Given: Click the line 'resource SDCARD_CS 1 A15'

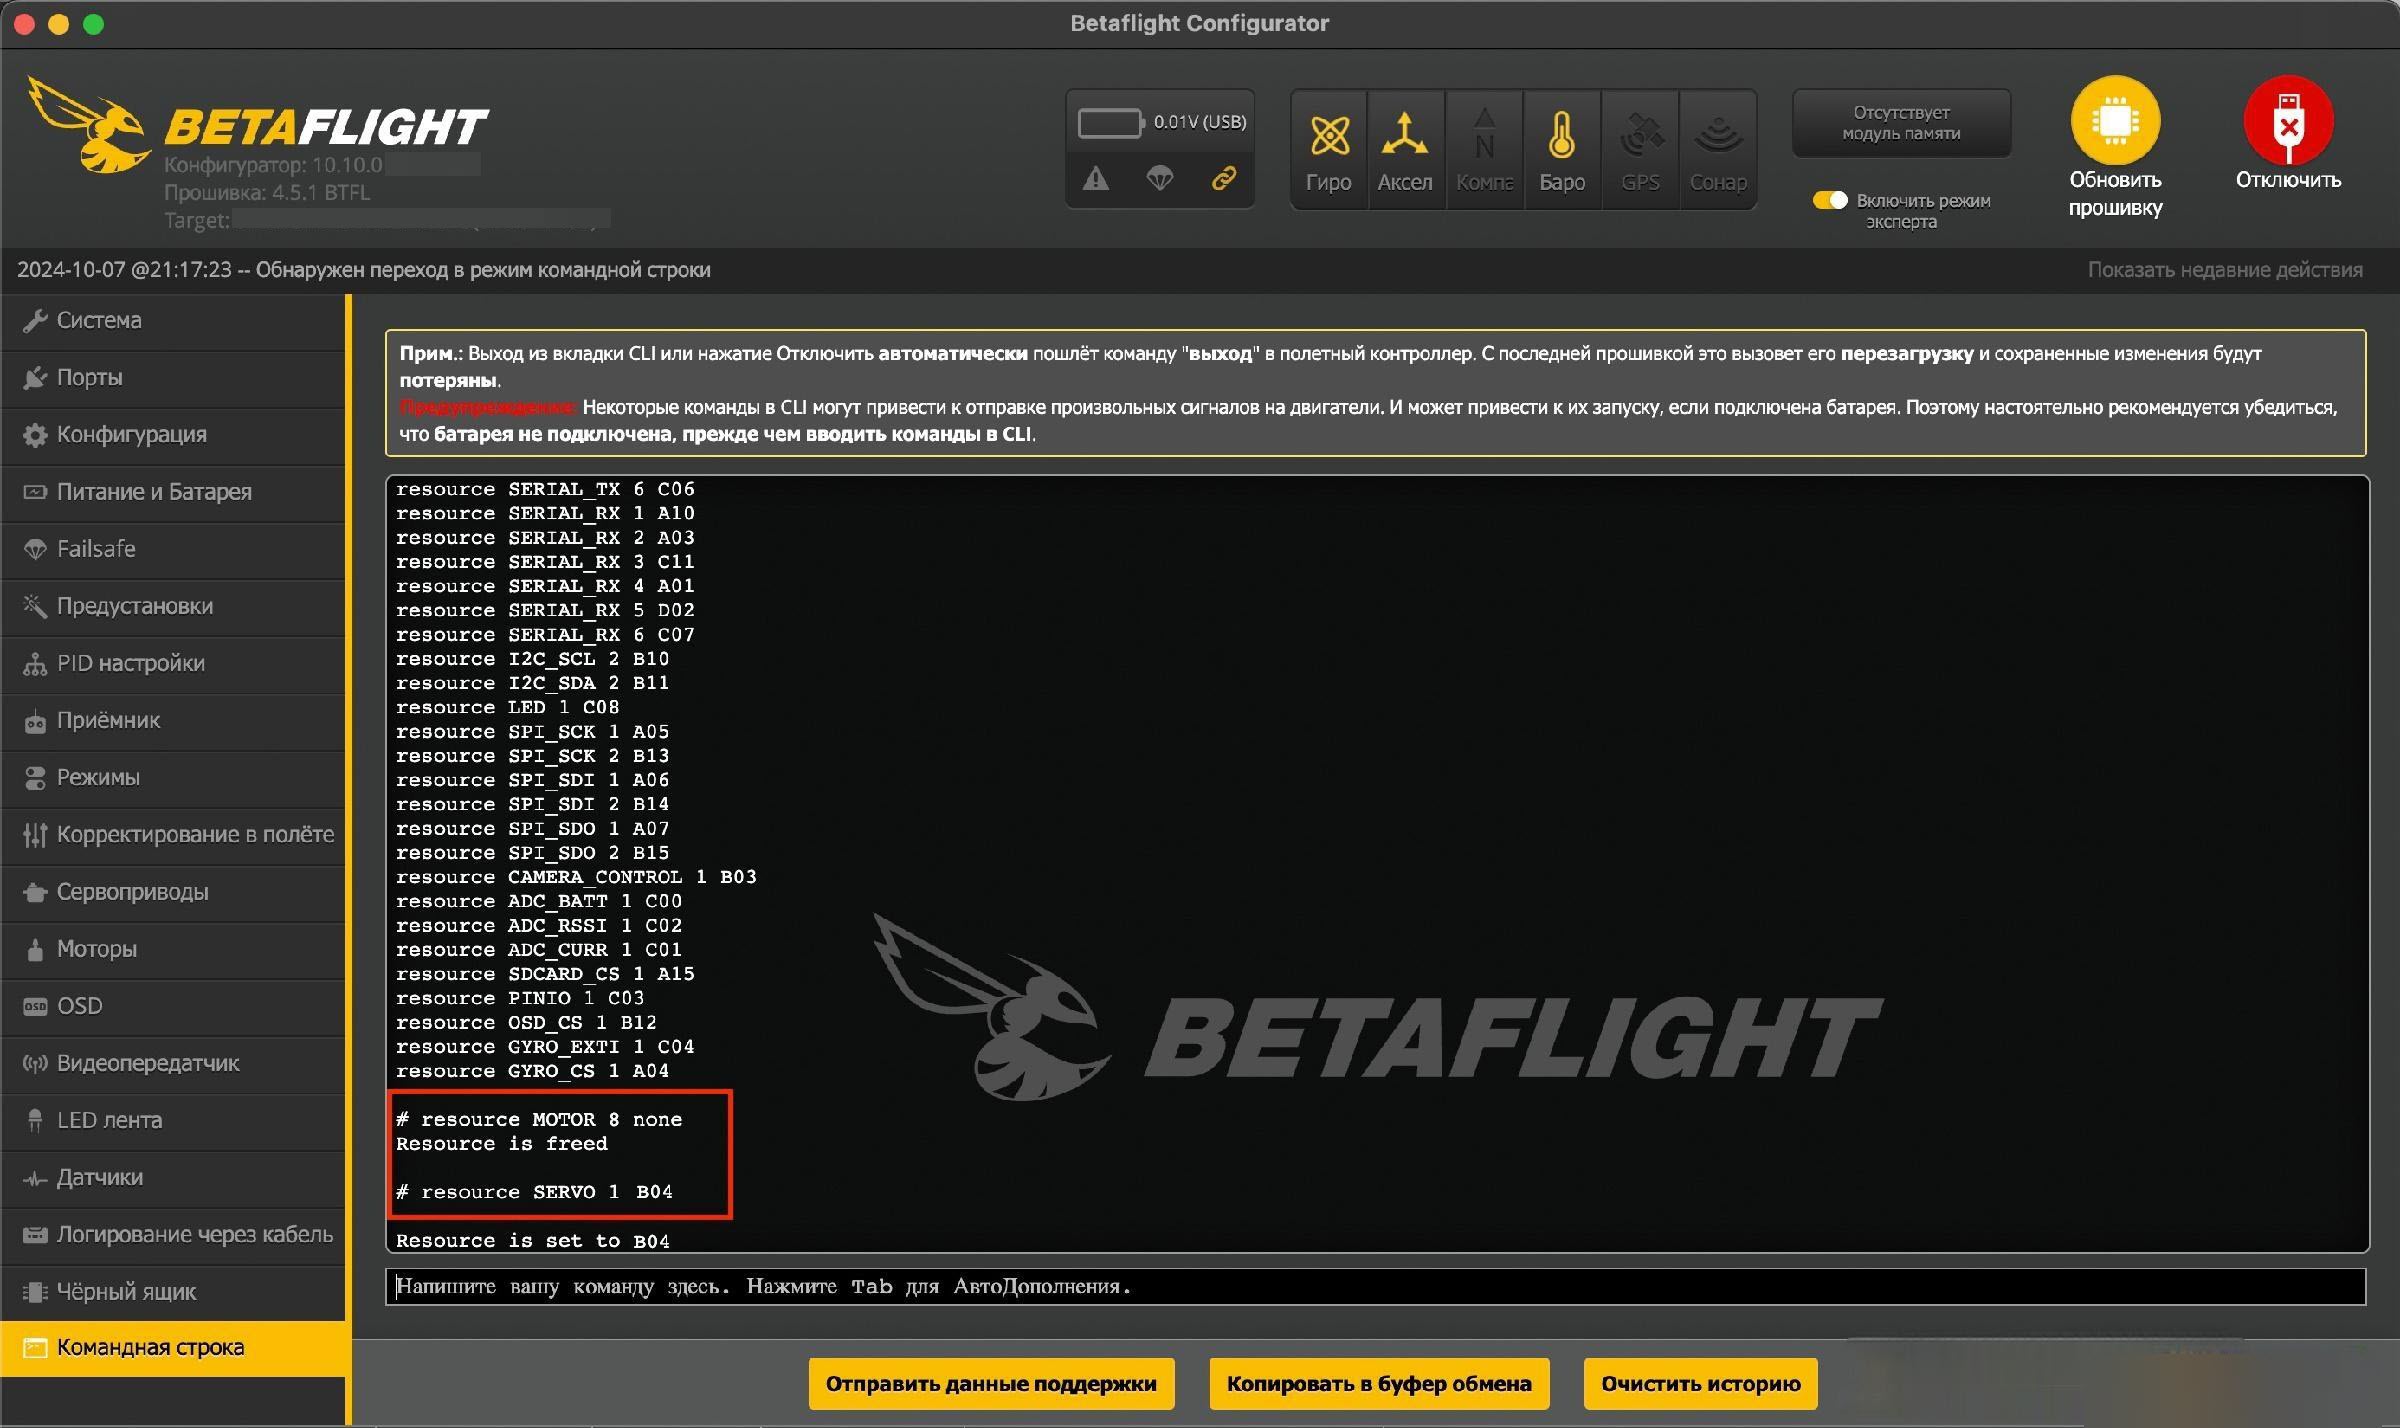Looking at the screenshot, I should pos(545,974).
